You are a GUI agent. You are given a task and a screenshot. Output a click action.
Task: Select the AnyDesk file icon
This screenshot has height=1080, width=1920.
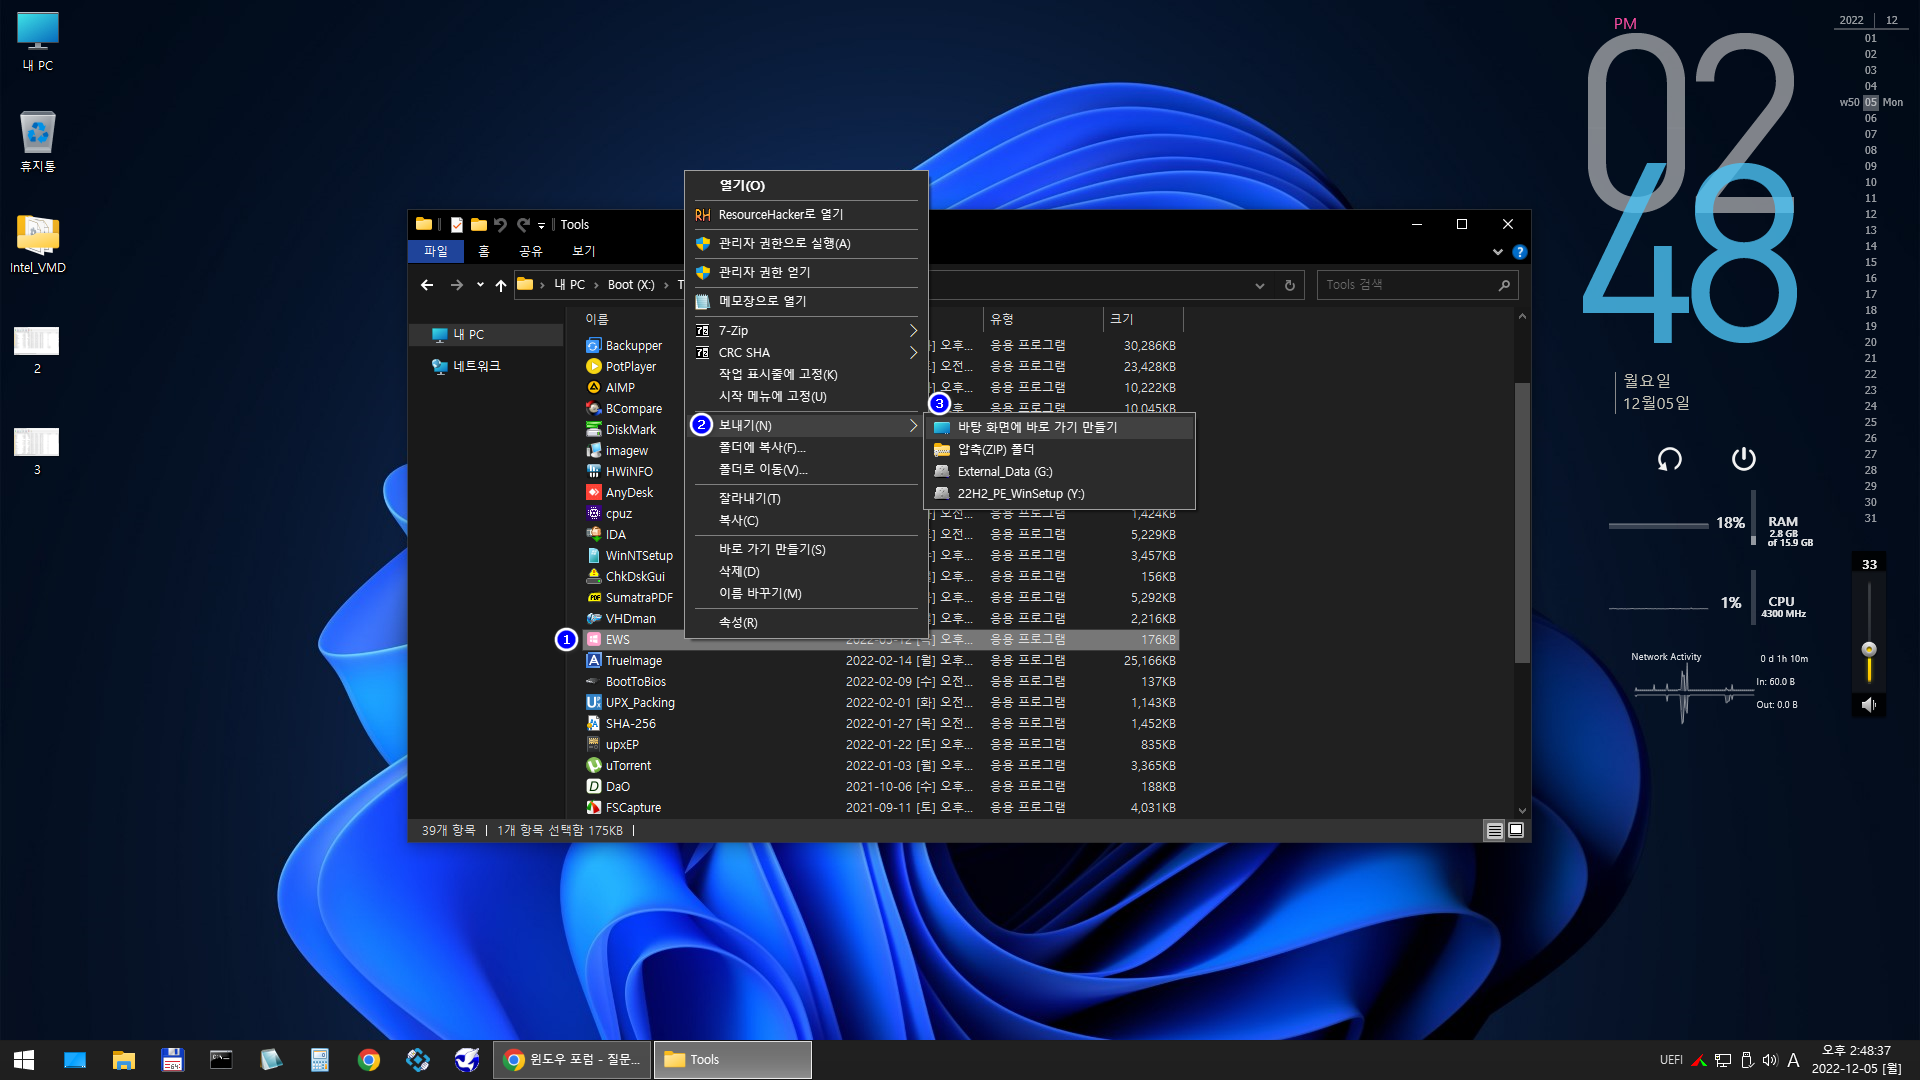(x=593, y=493)
